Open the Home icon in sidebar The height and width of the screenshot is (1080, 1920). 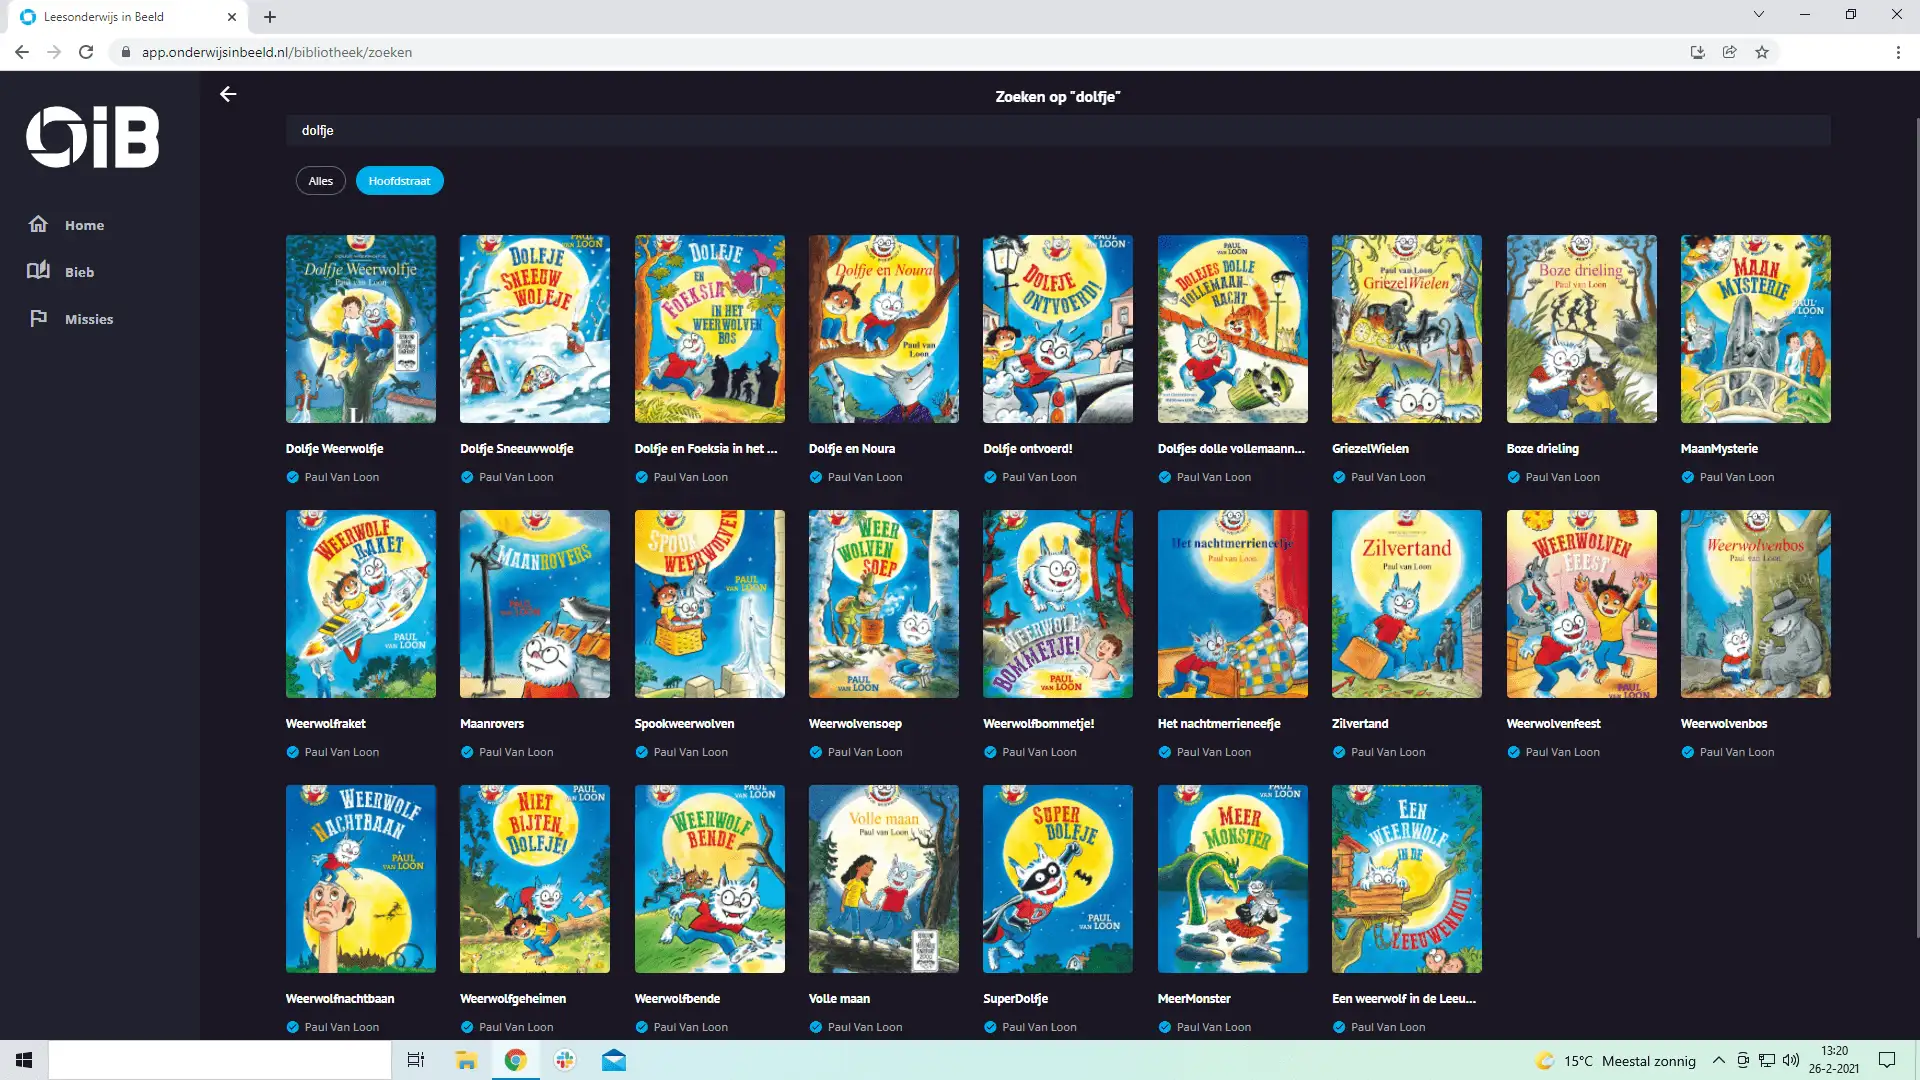(38, 224)
